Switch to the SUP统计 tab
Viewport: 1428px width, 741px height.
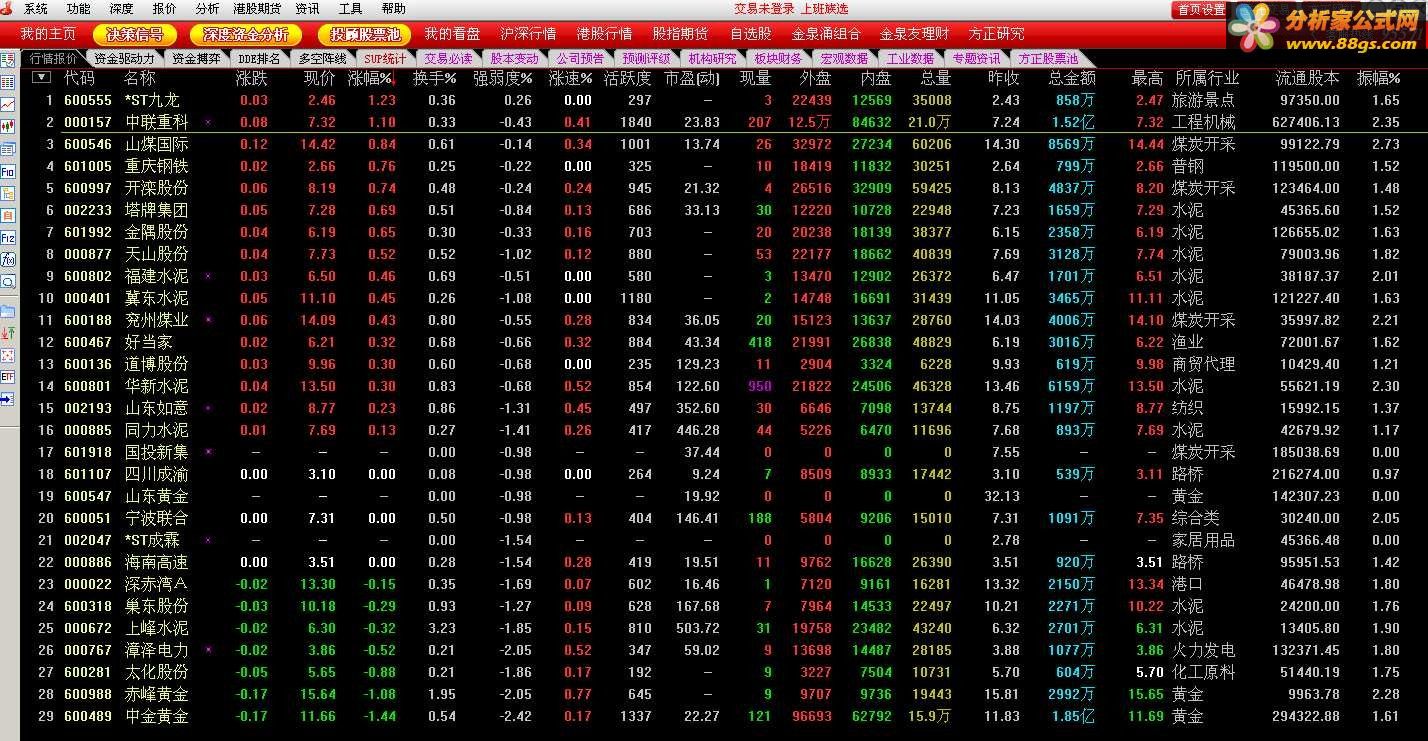click(x=385, y=59)
